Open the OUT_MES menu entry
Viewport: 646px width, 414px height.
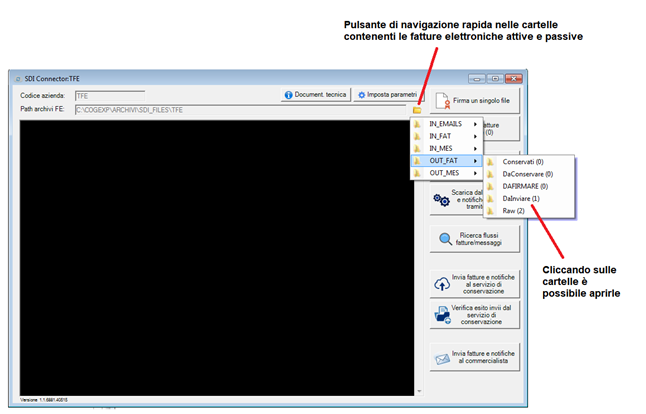point(447,173)
